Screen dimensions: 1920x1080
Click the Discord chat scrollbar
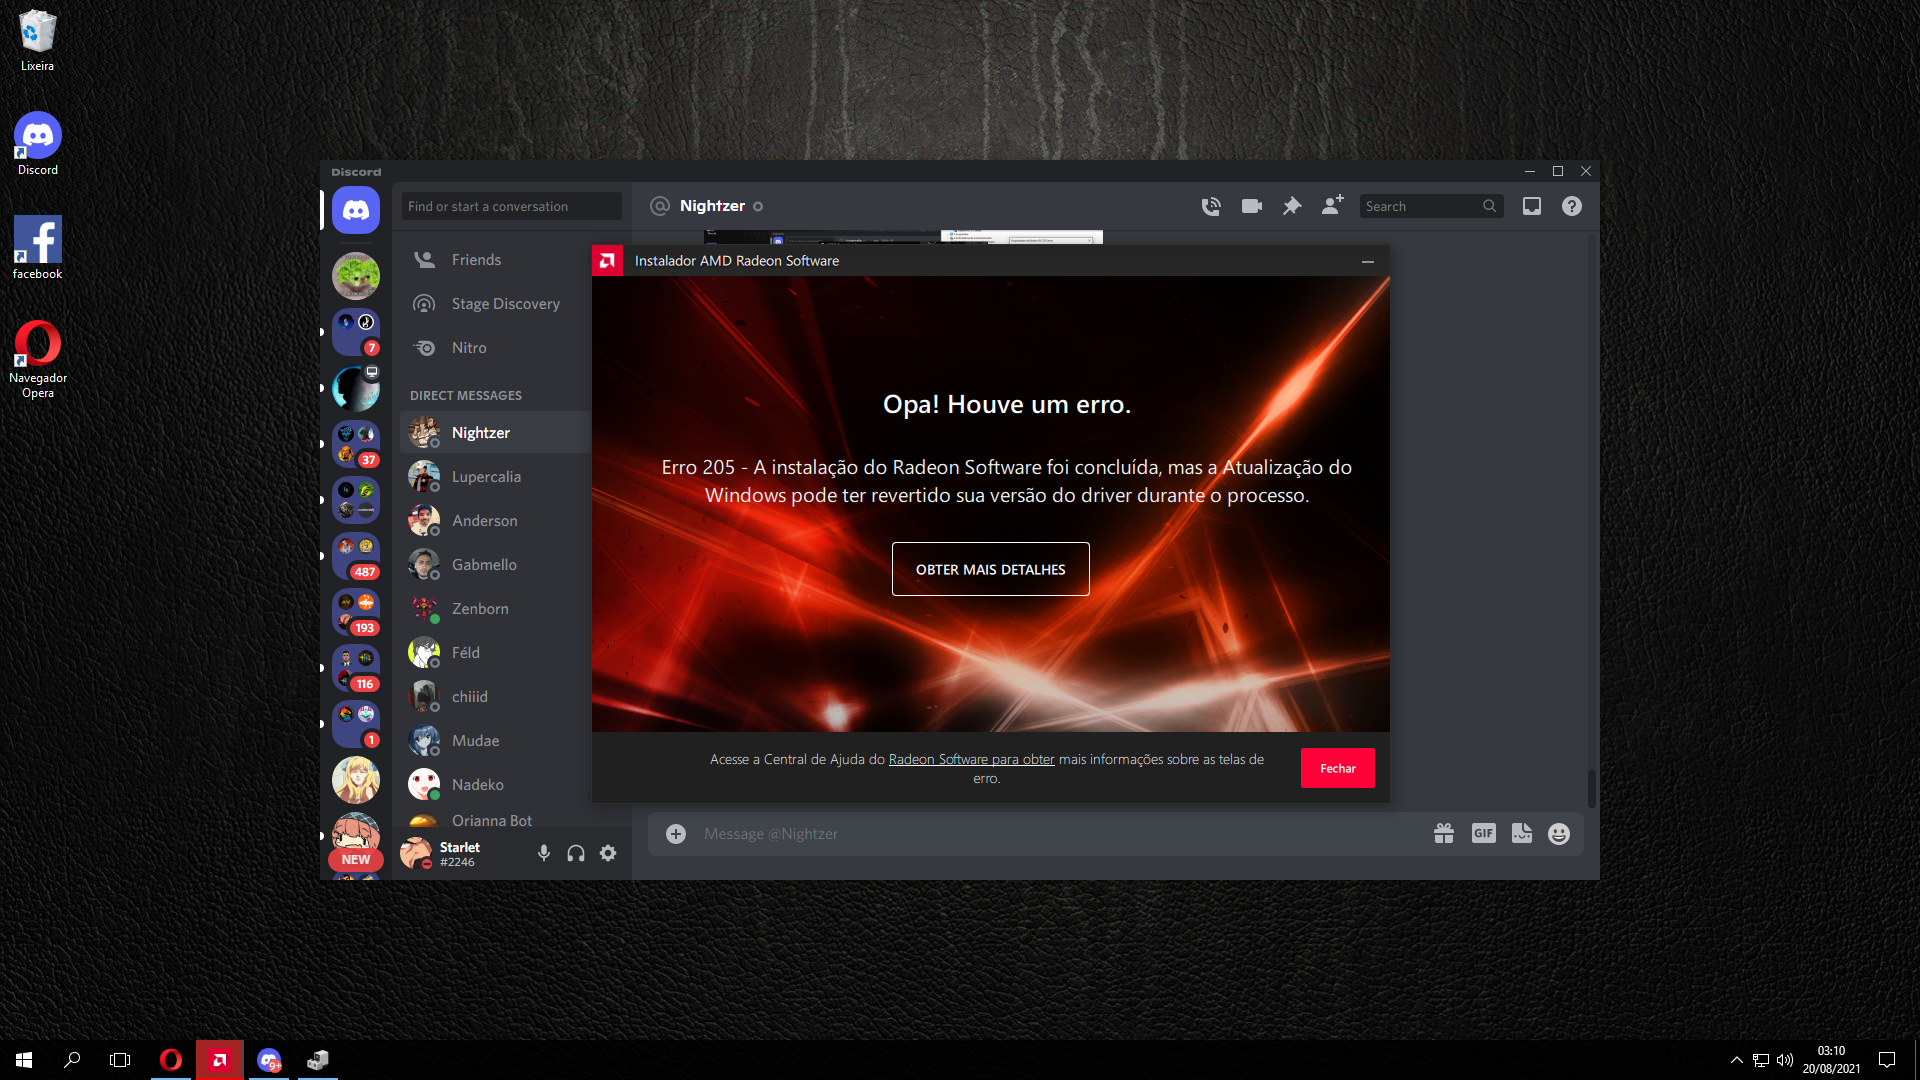tap(1591, 788)
